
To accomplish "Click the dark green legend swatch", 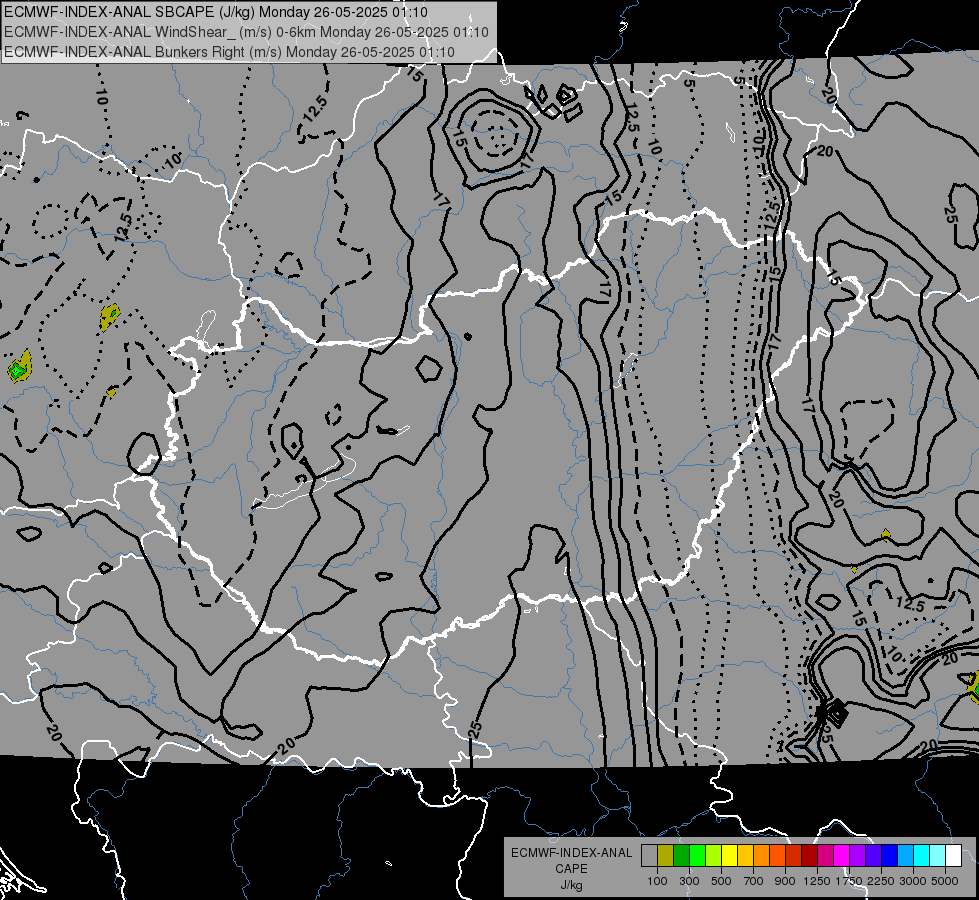I will [x=682, y=855].
